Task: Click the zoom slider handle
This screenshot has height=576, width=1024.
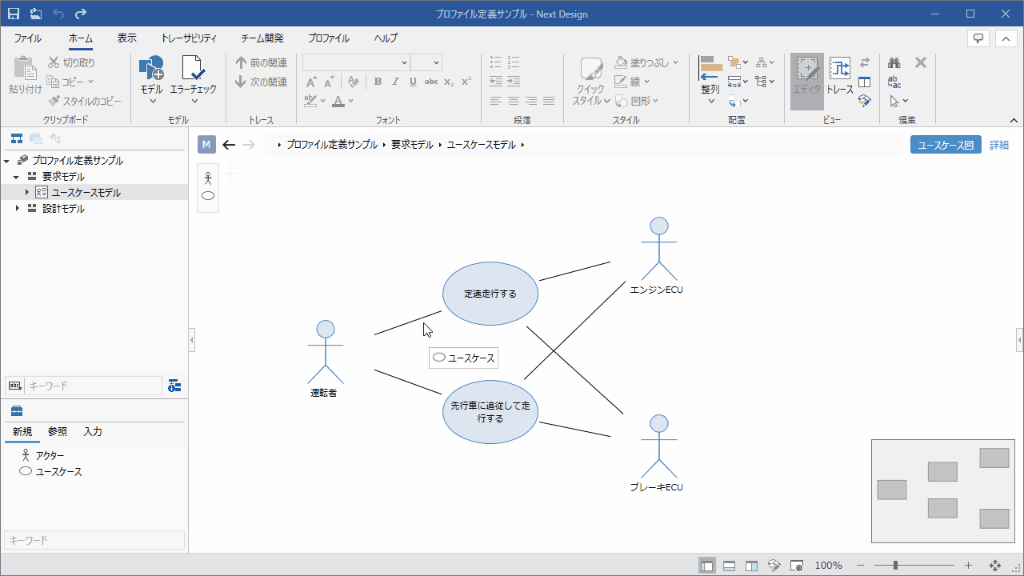Action: 895,566
